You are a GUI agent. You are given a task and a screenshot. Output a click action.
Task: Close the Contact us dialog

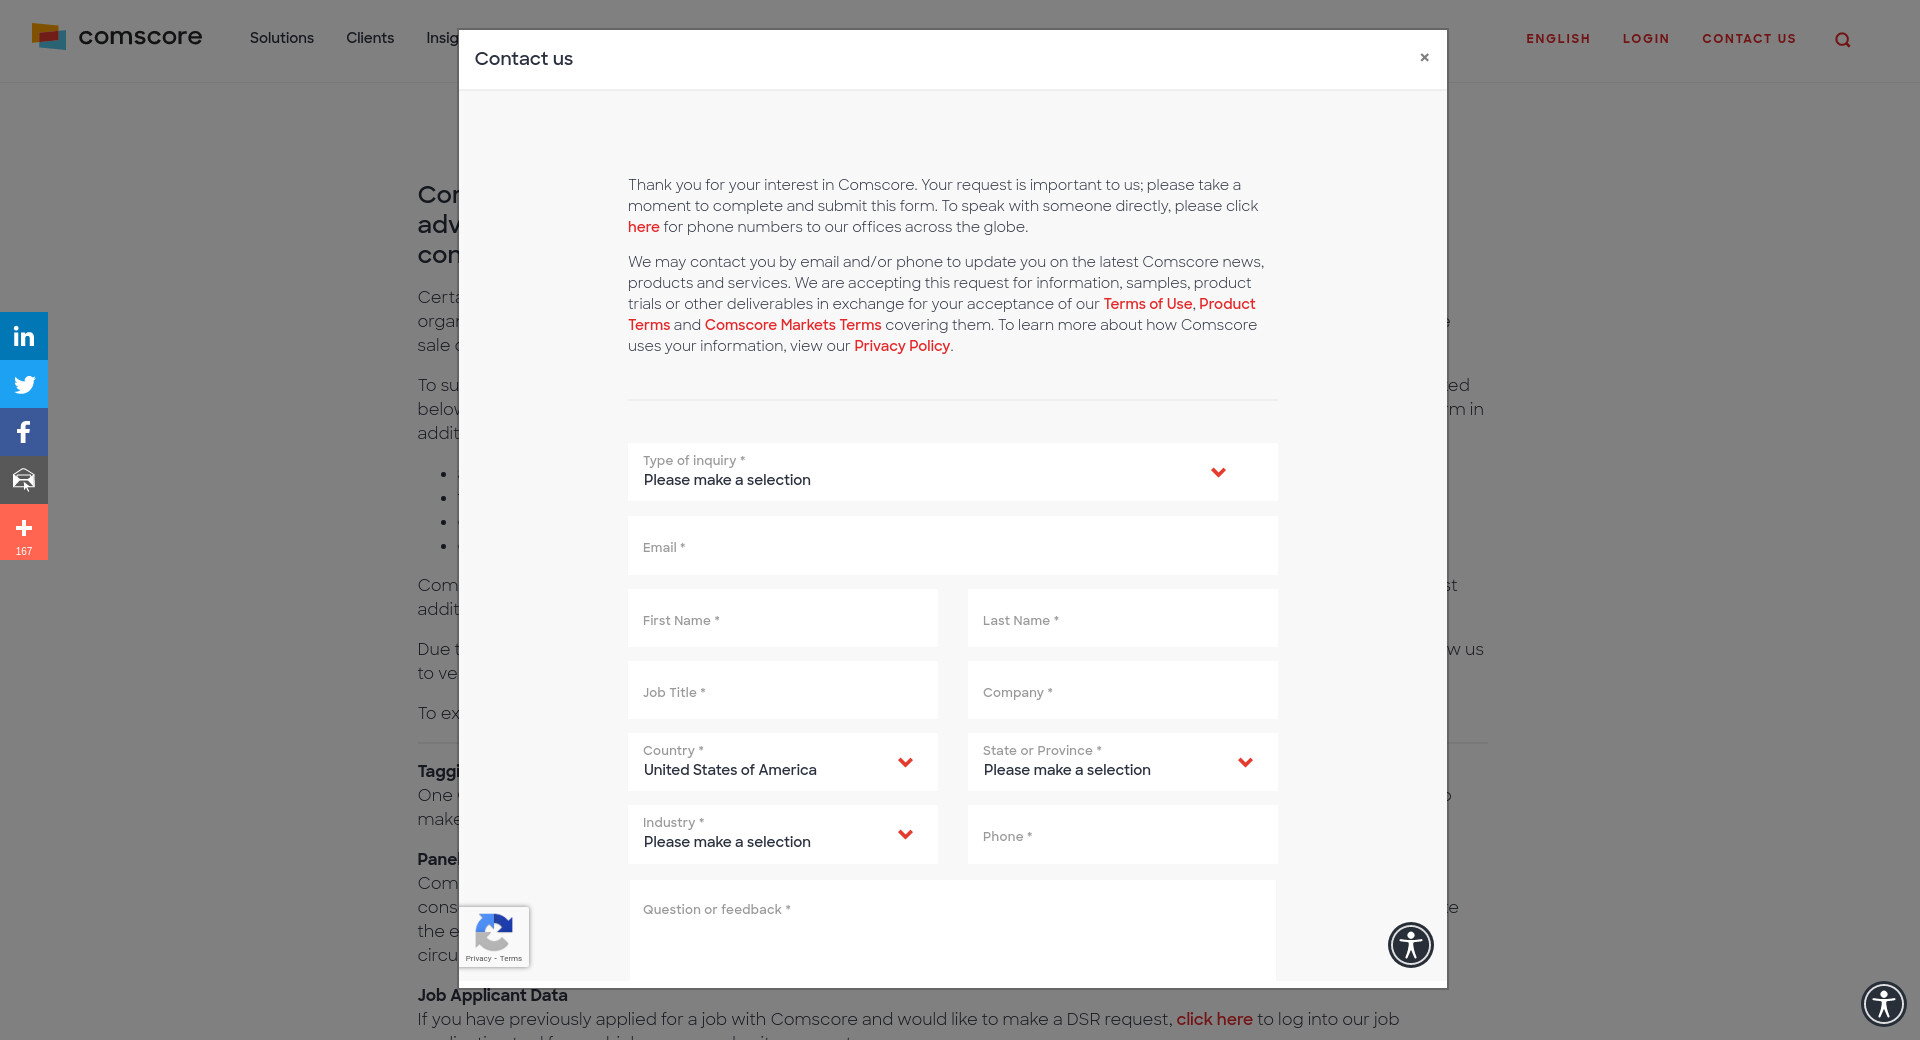pyautogui.click(x=1424, y=58)
